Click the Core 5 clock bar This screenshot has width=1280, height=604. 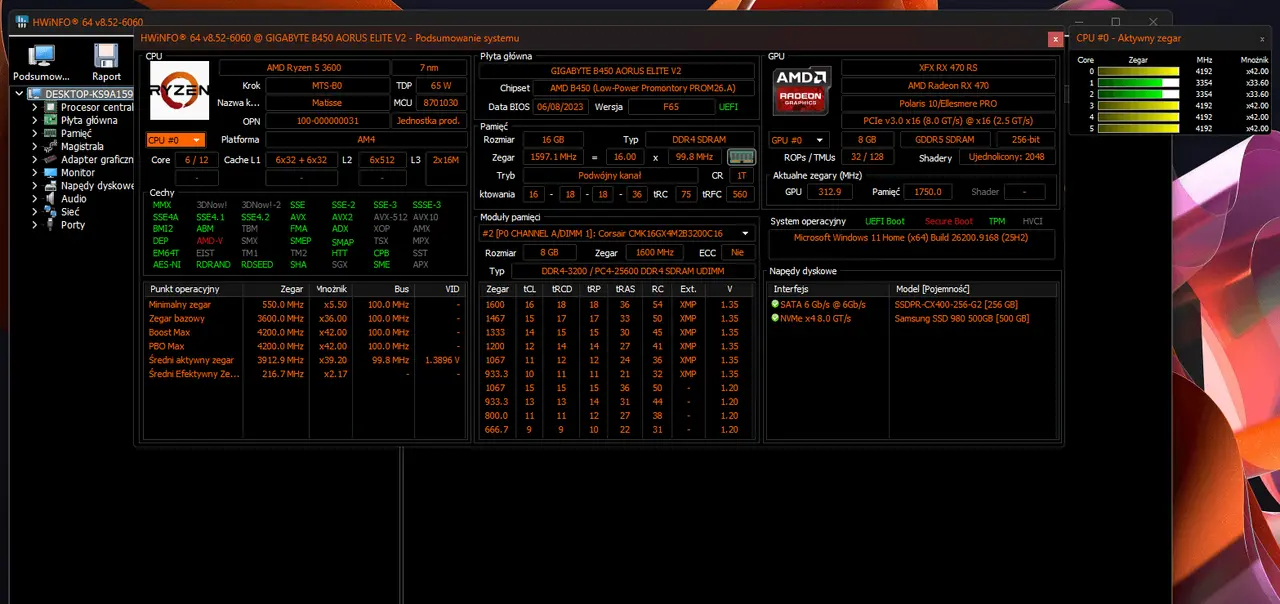pyautogui.click(x=1139, y=128)
